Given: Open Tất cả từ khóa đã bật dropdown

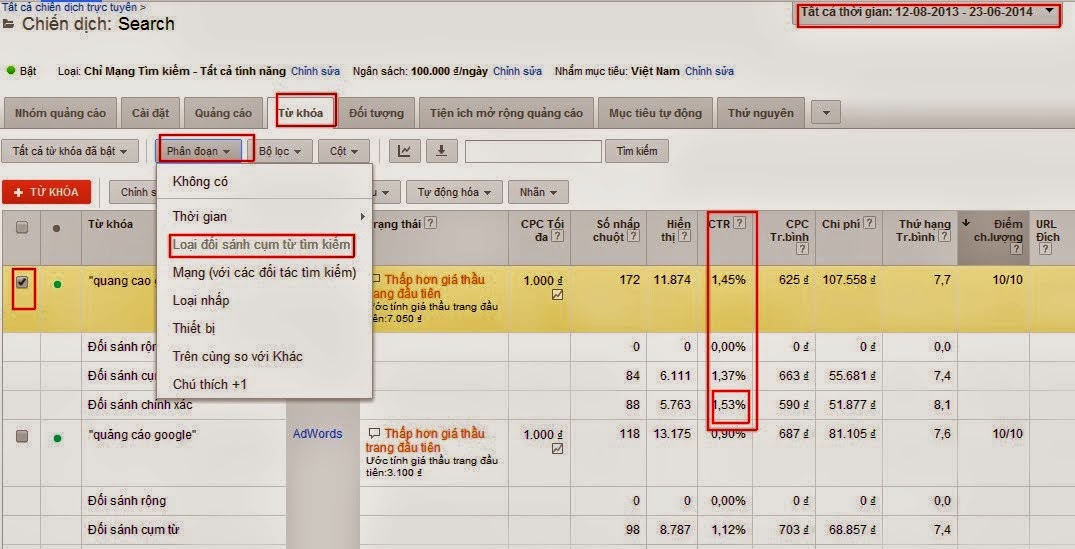Looking at the screenshot, I should pyautogui.click(x=70, y=151).
